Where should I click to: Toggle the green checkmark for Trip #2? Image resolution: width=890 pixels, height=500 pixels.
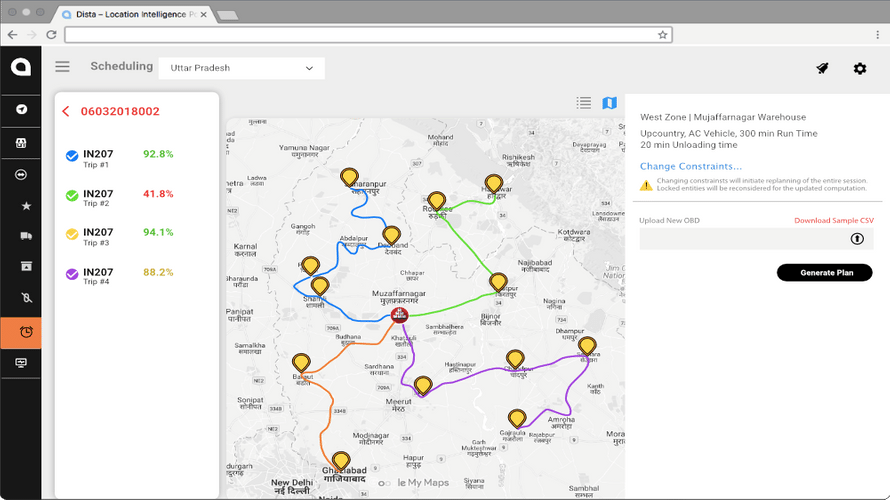[72, 196]
